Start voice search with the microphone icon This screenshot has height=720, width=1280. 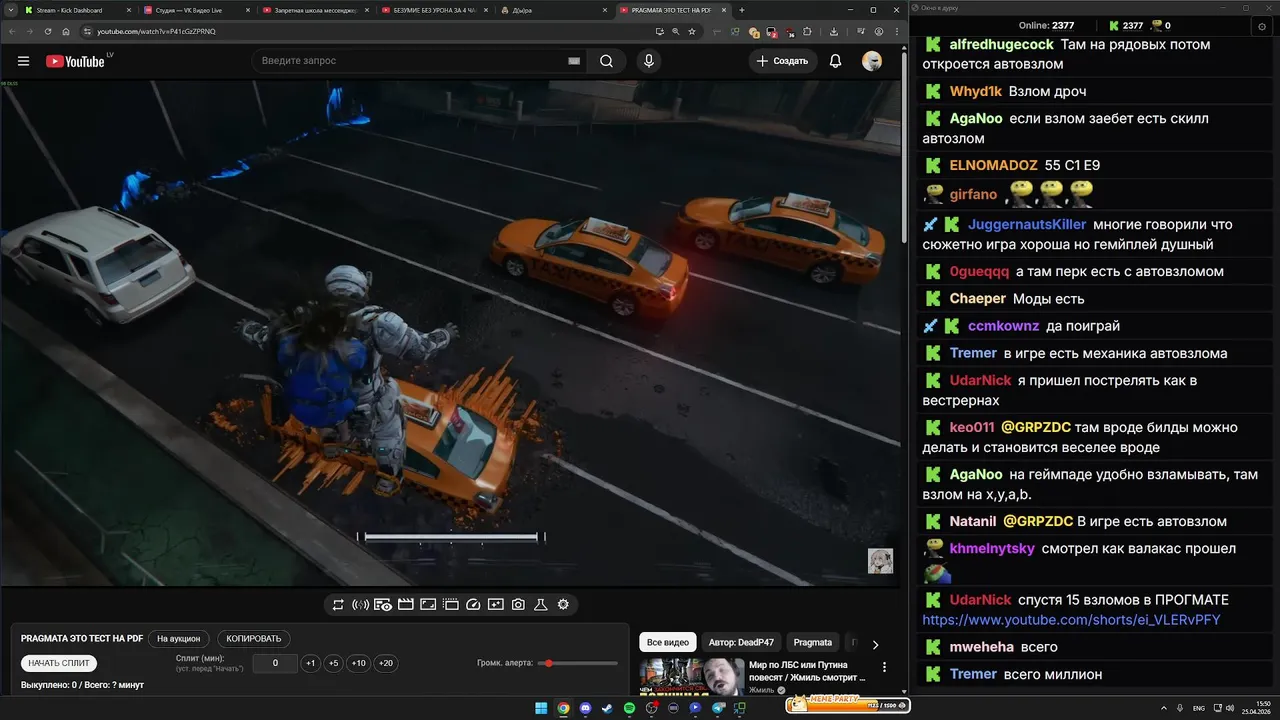click(649, 61)
